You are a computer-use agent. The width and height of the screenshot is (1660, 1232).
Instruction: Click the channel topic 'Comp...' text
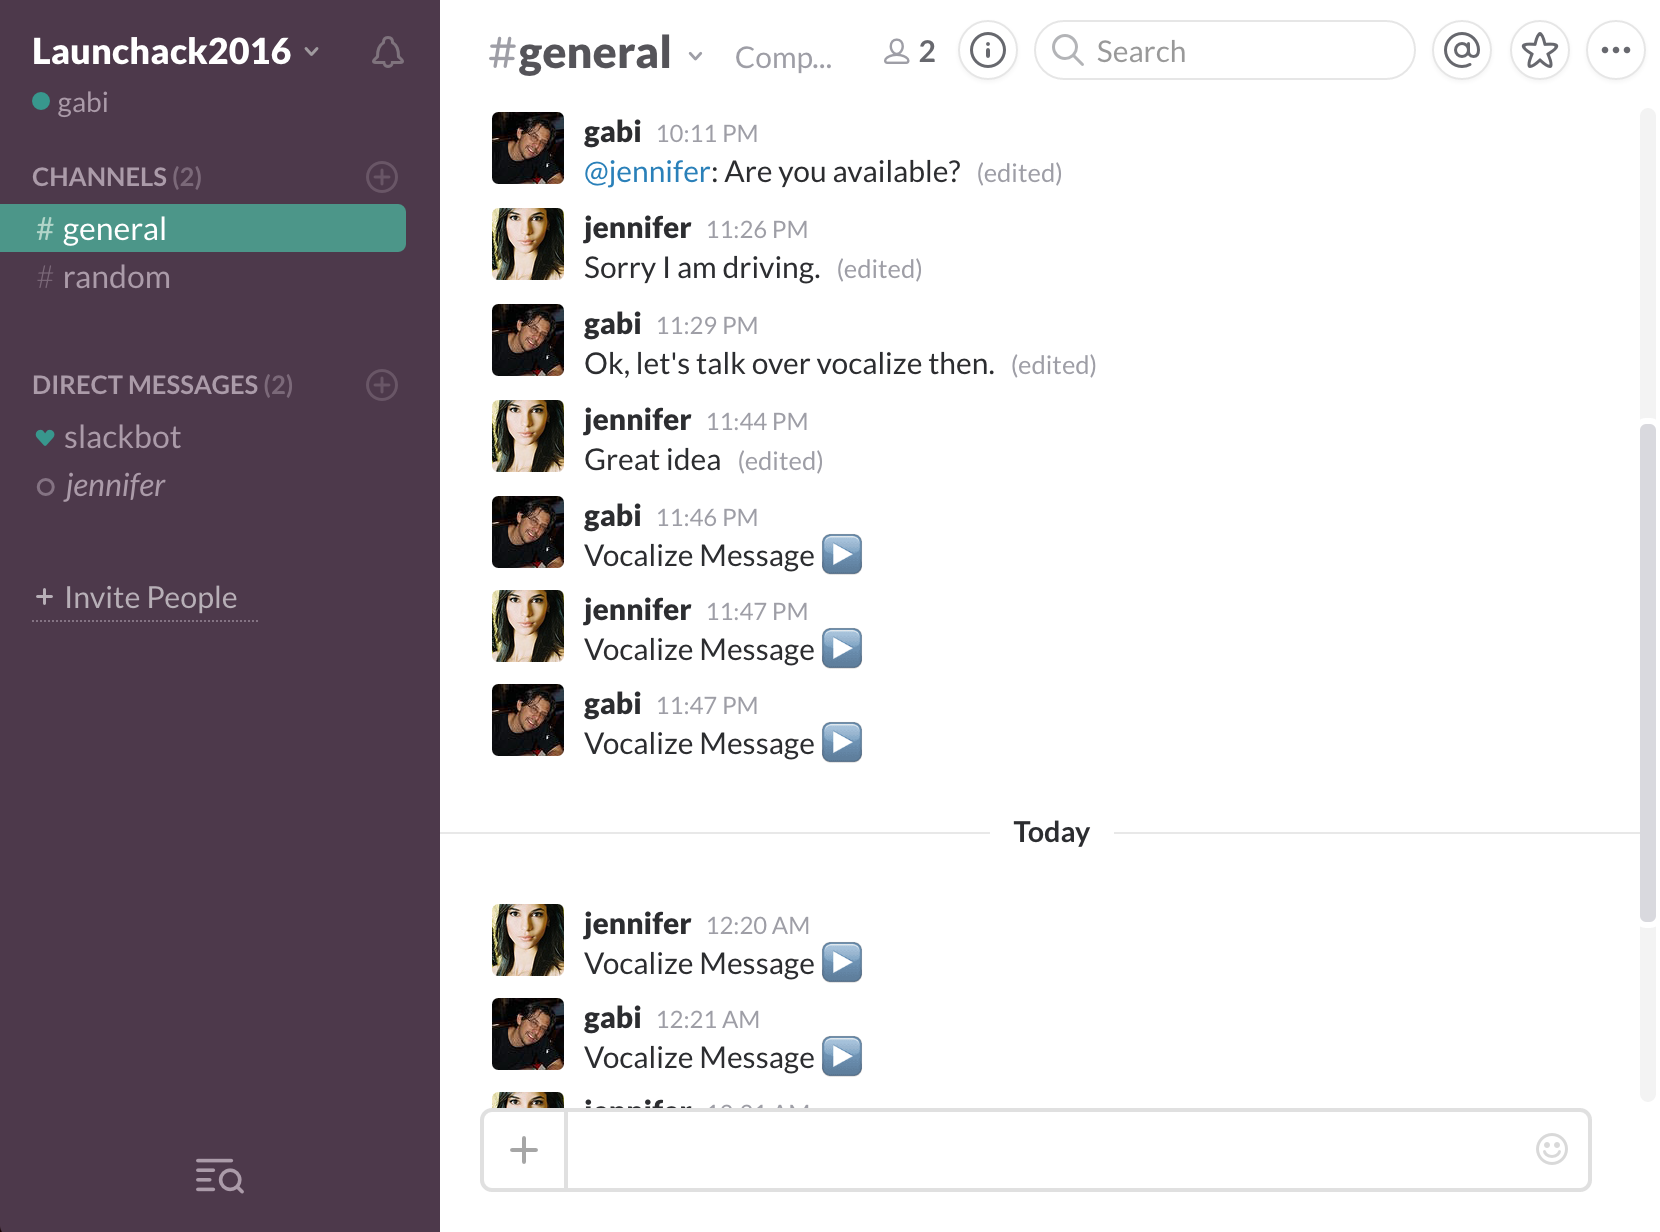[x=783, y=58]
